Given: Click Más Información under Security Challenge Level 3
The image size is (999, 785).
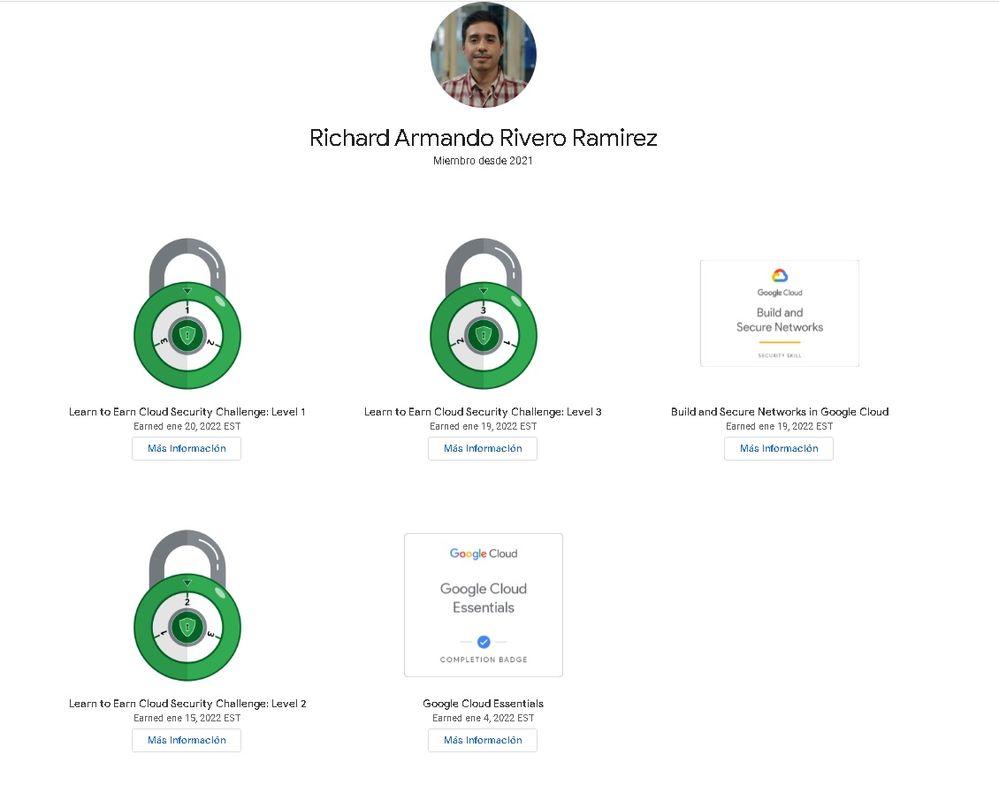Looking at the screenshot, I should pos(483,449).
